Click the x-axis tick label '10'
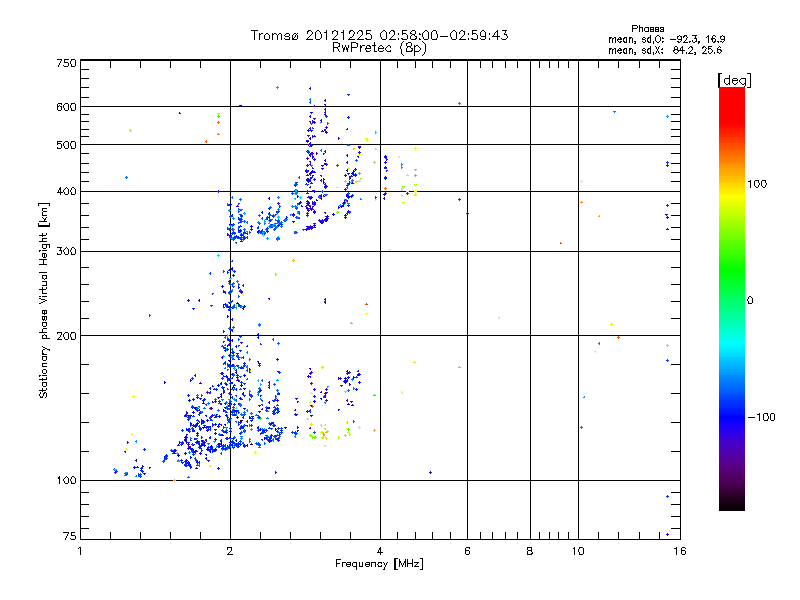This screenshot has height=600, width=800. click(x=578, y=551)
